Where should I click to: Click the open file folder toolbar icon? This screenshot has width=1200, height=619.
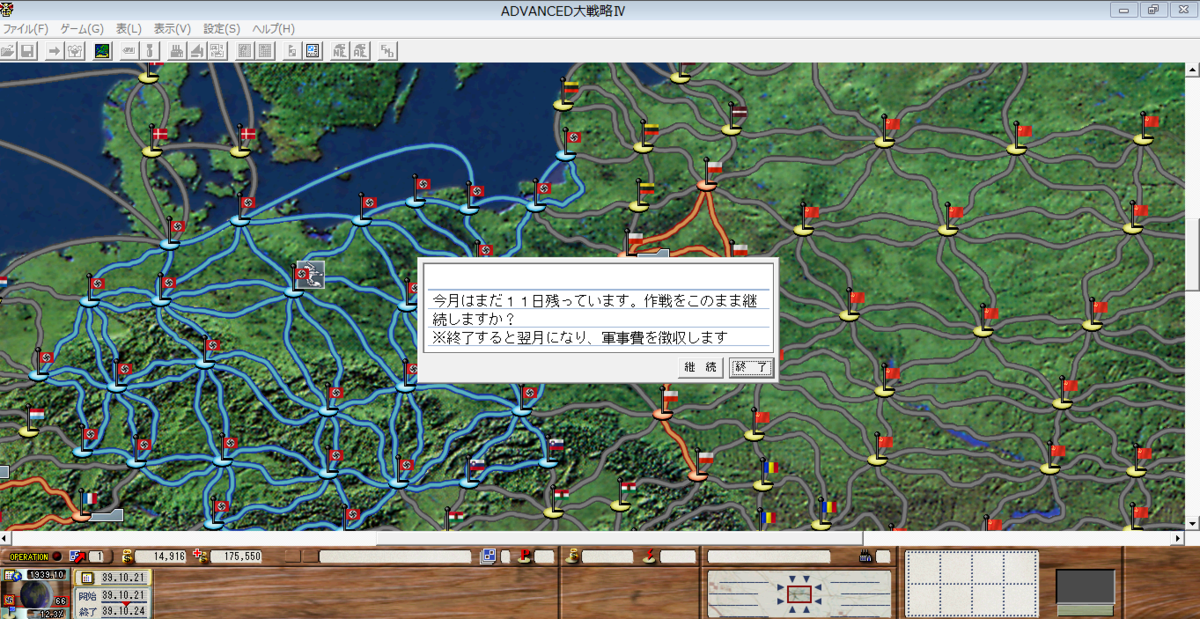(x=8, y=50)
